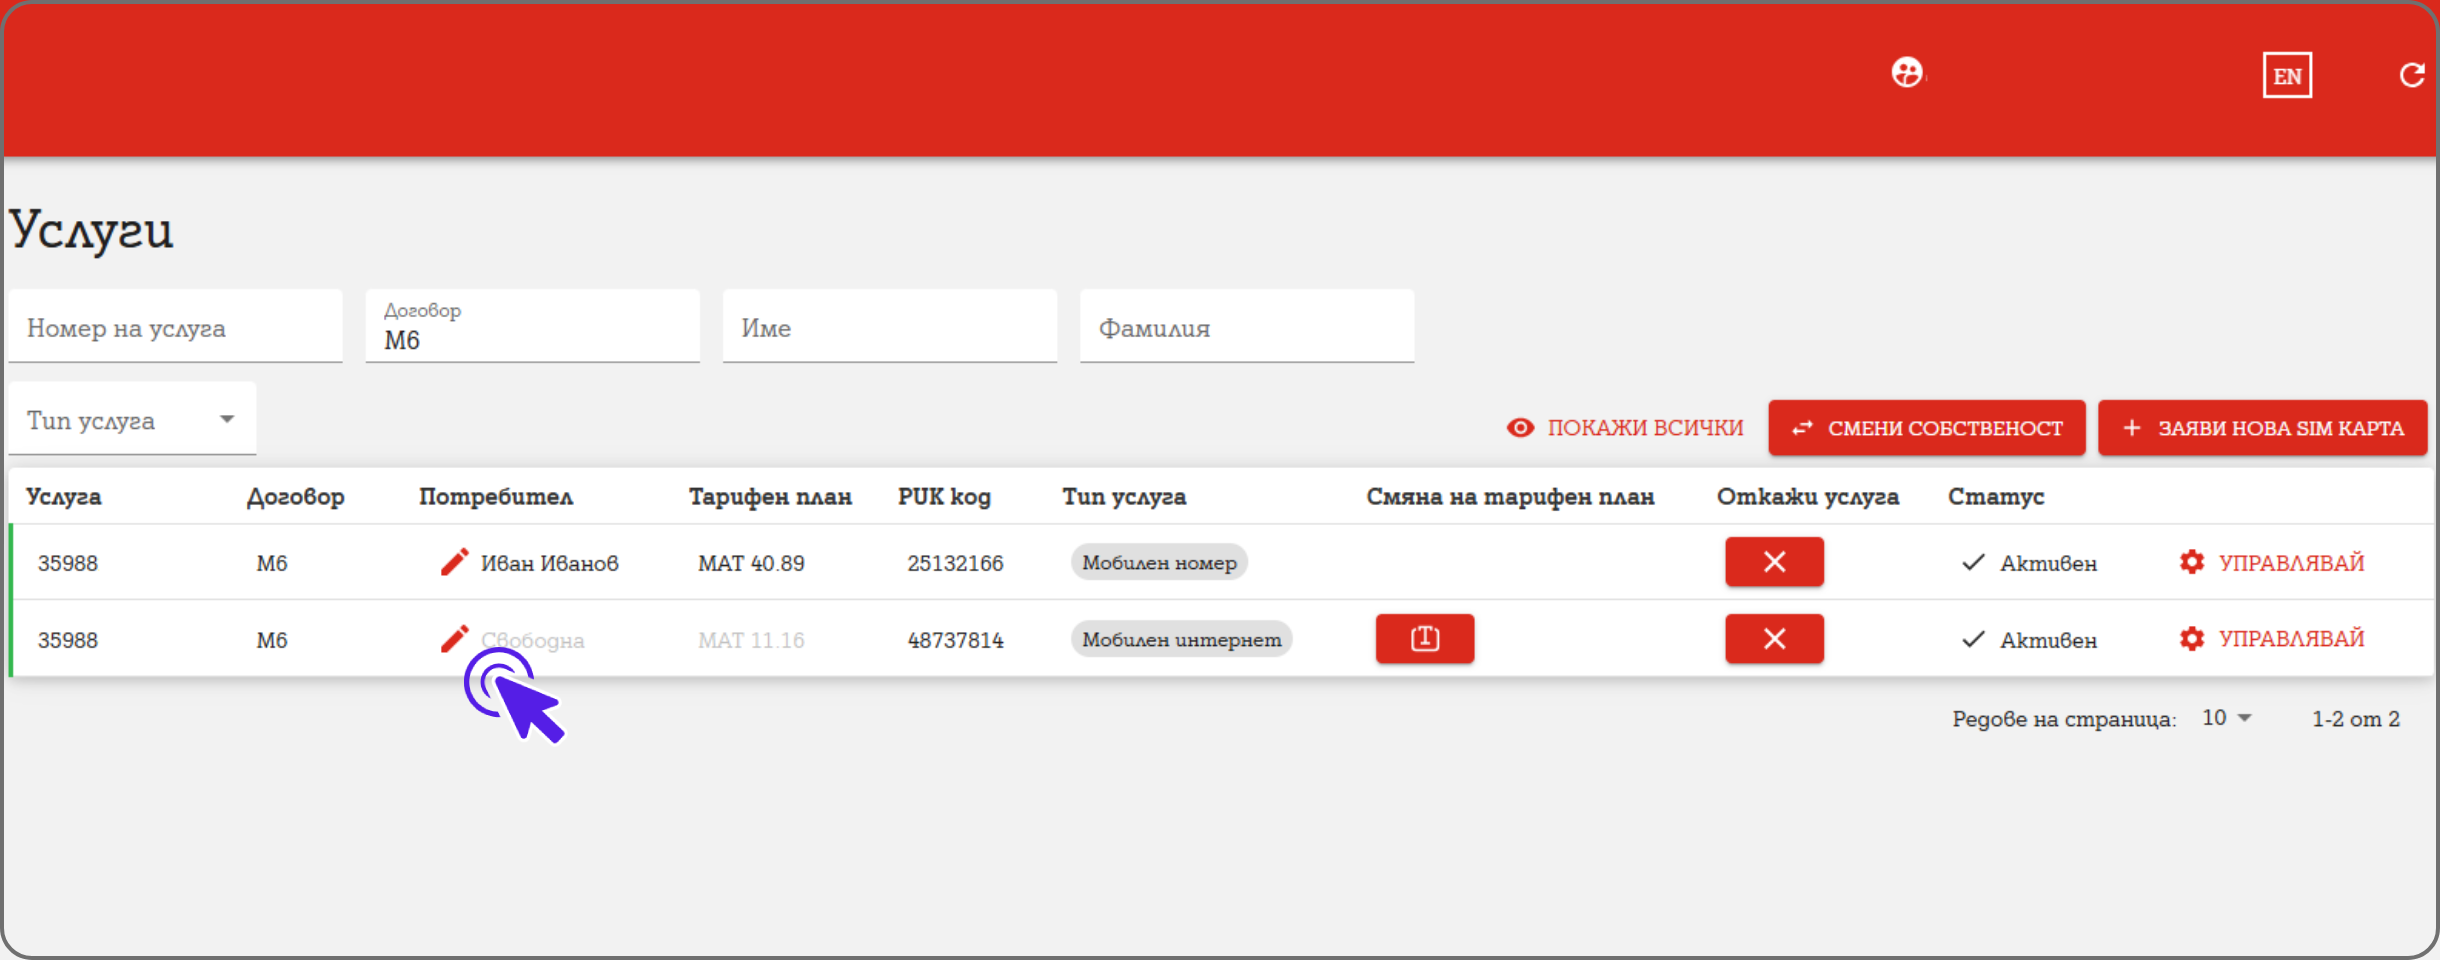Click the Мобилен номер type chip
This screenshot has width=2440, height=960.
pos(1159,562)
